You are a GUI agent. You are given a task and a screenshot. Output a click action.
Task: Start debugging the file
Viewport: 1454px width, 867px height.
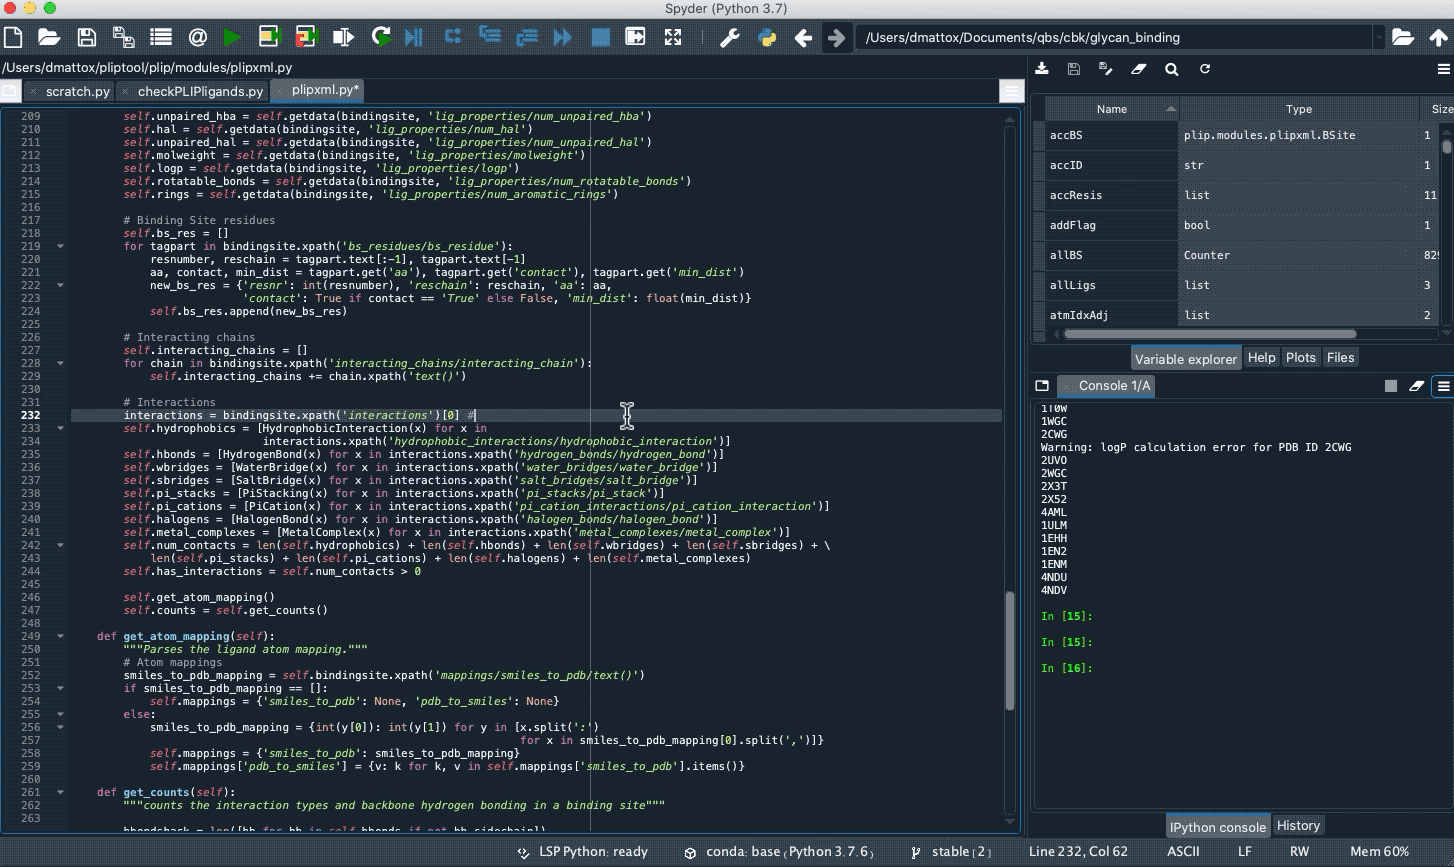coord(414,38)
